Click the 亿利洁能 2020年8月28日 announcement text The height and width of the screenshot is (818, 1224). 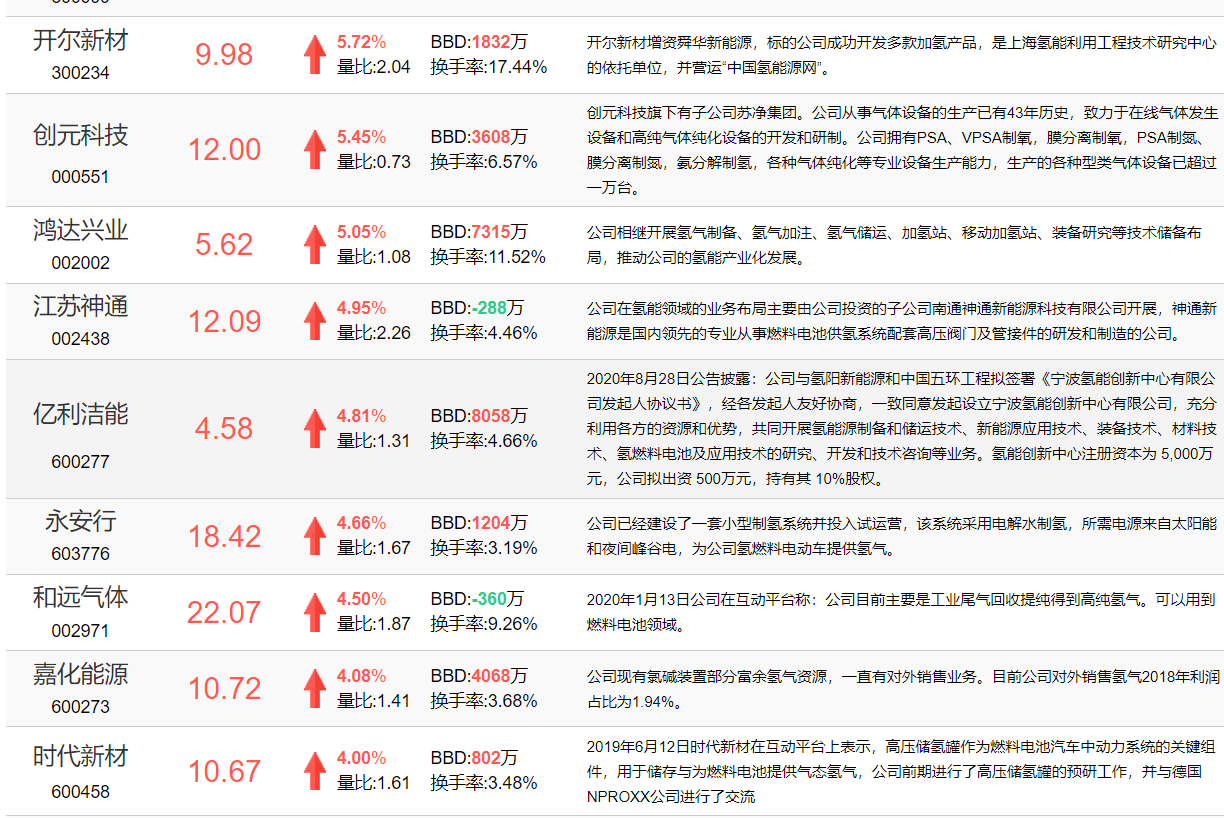[x=902, y=429]
